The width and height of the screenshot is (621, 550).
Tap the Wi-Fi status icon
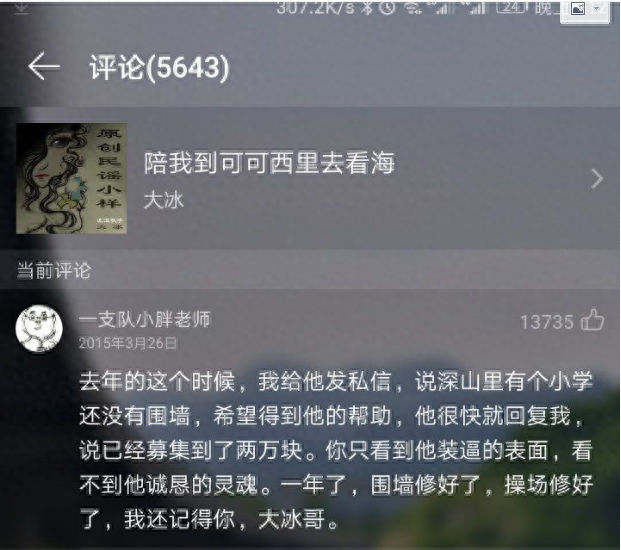(413, 8)
